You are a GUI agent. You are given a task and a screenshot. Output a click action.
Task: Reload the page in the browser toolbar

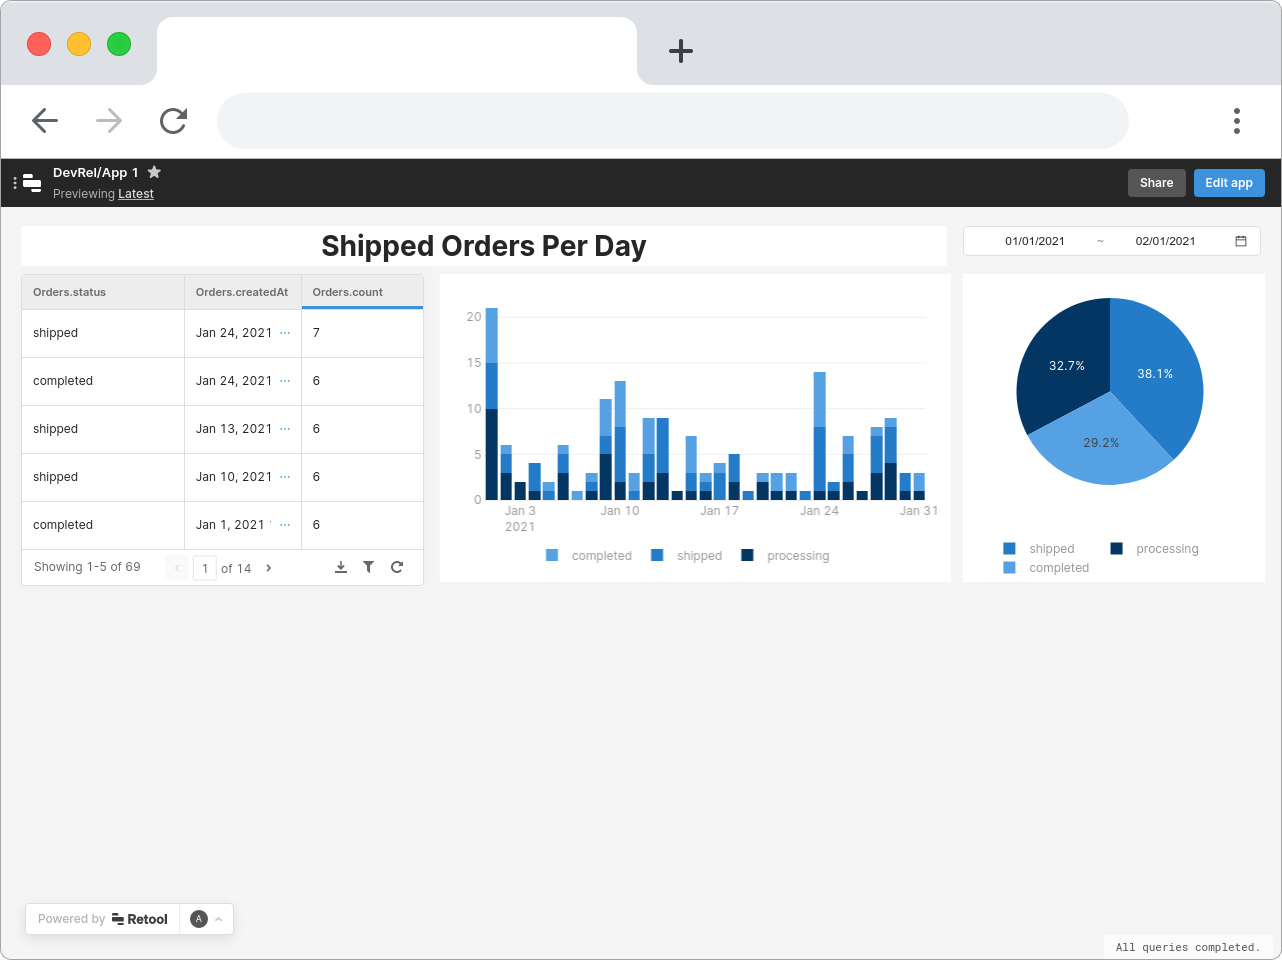(x=173, y=120)
